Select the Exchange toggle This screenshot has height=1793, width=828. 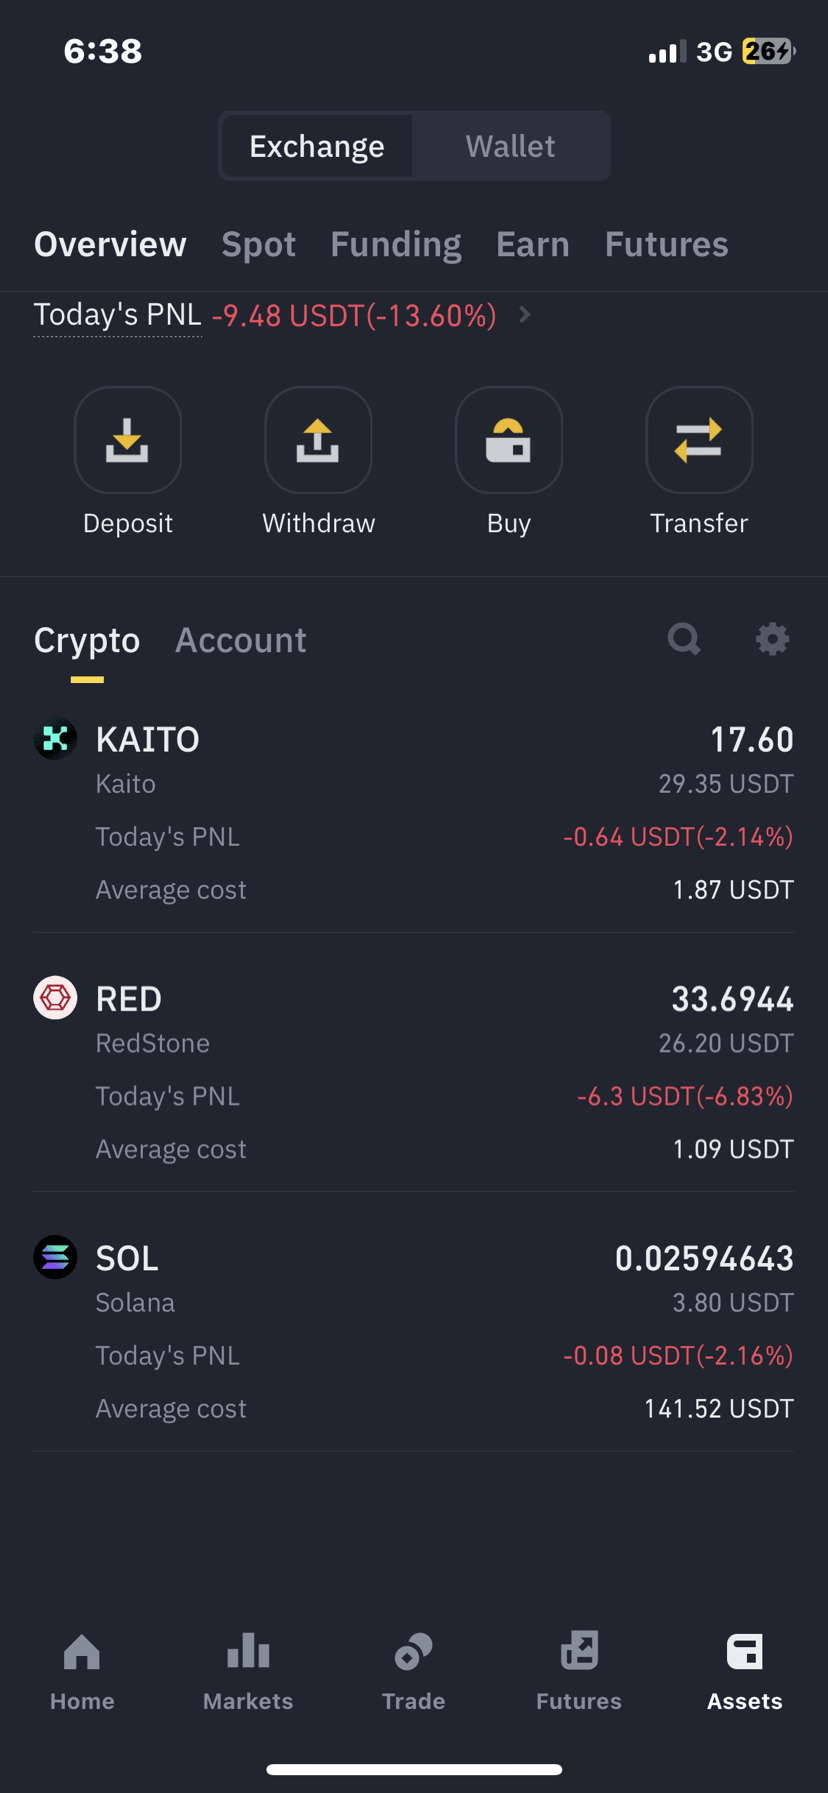tap(317, 146)
